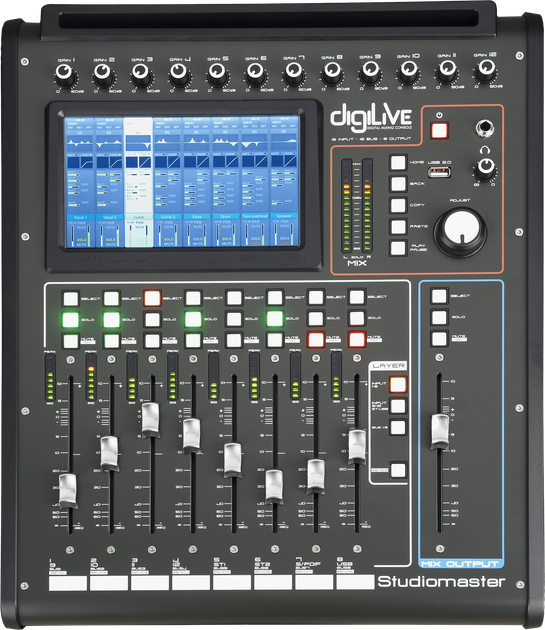
Task: Mute the MIX OUTPUT channel
Action: (439, 338)
